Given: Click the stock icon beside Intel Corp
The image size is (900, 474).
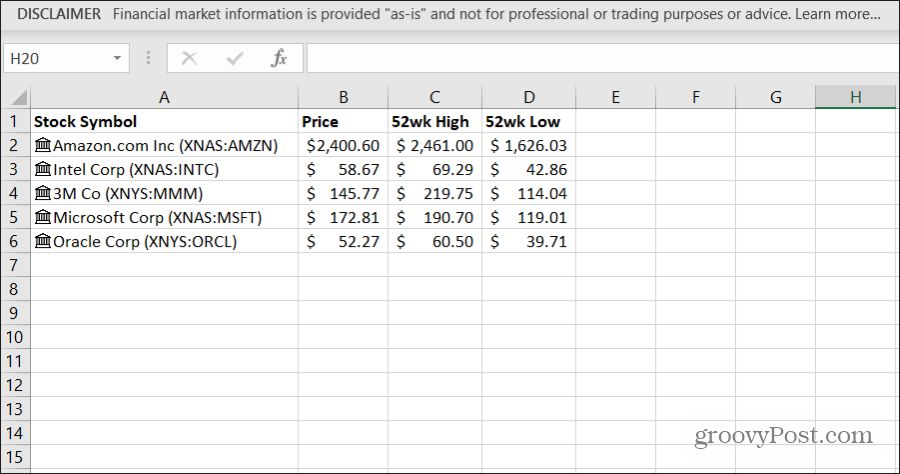Looking at the screenshot, I should pos(43,170).
